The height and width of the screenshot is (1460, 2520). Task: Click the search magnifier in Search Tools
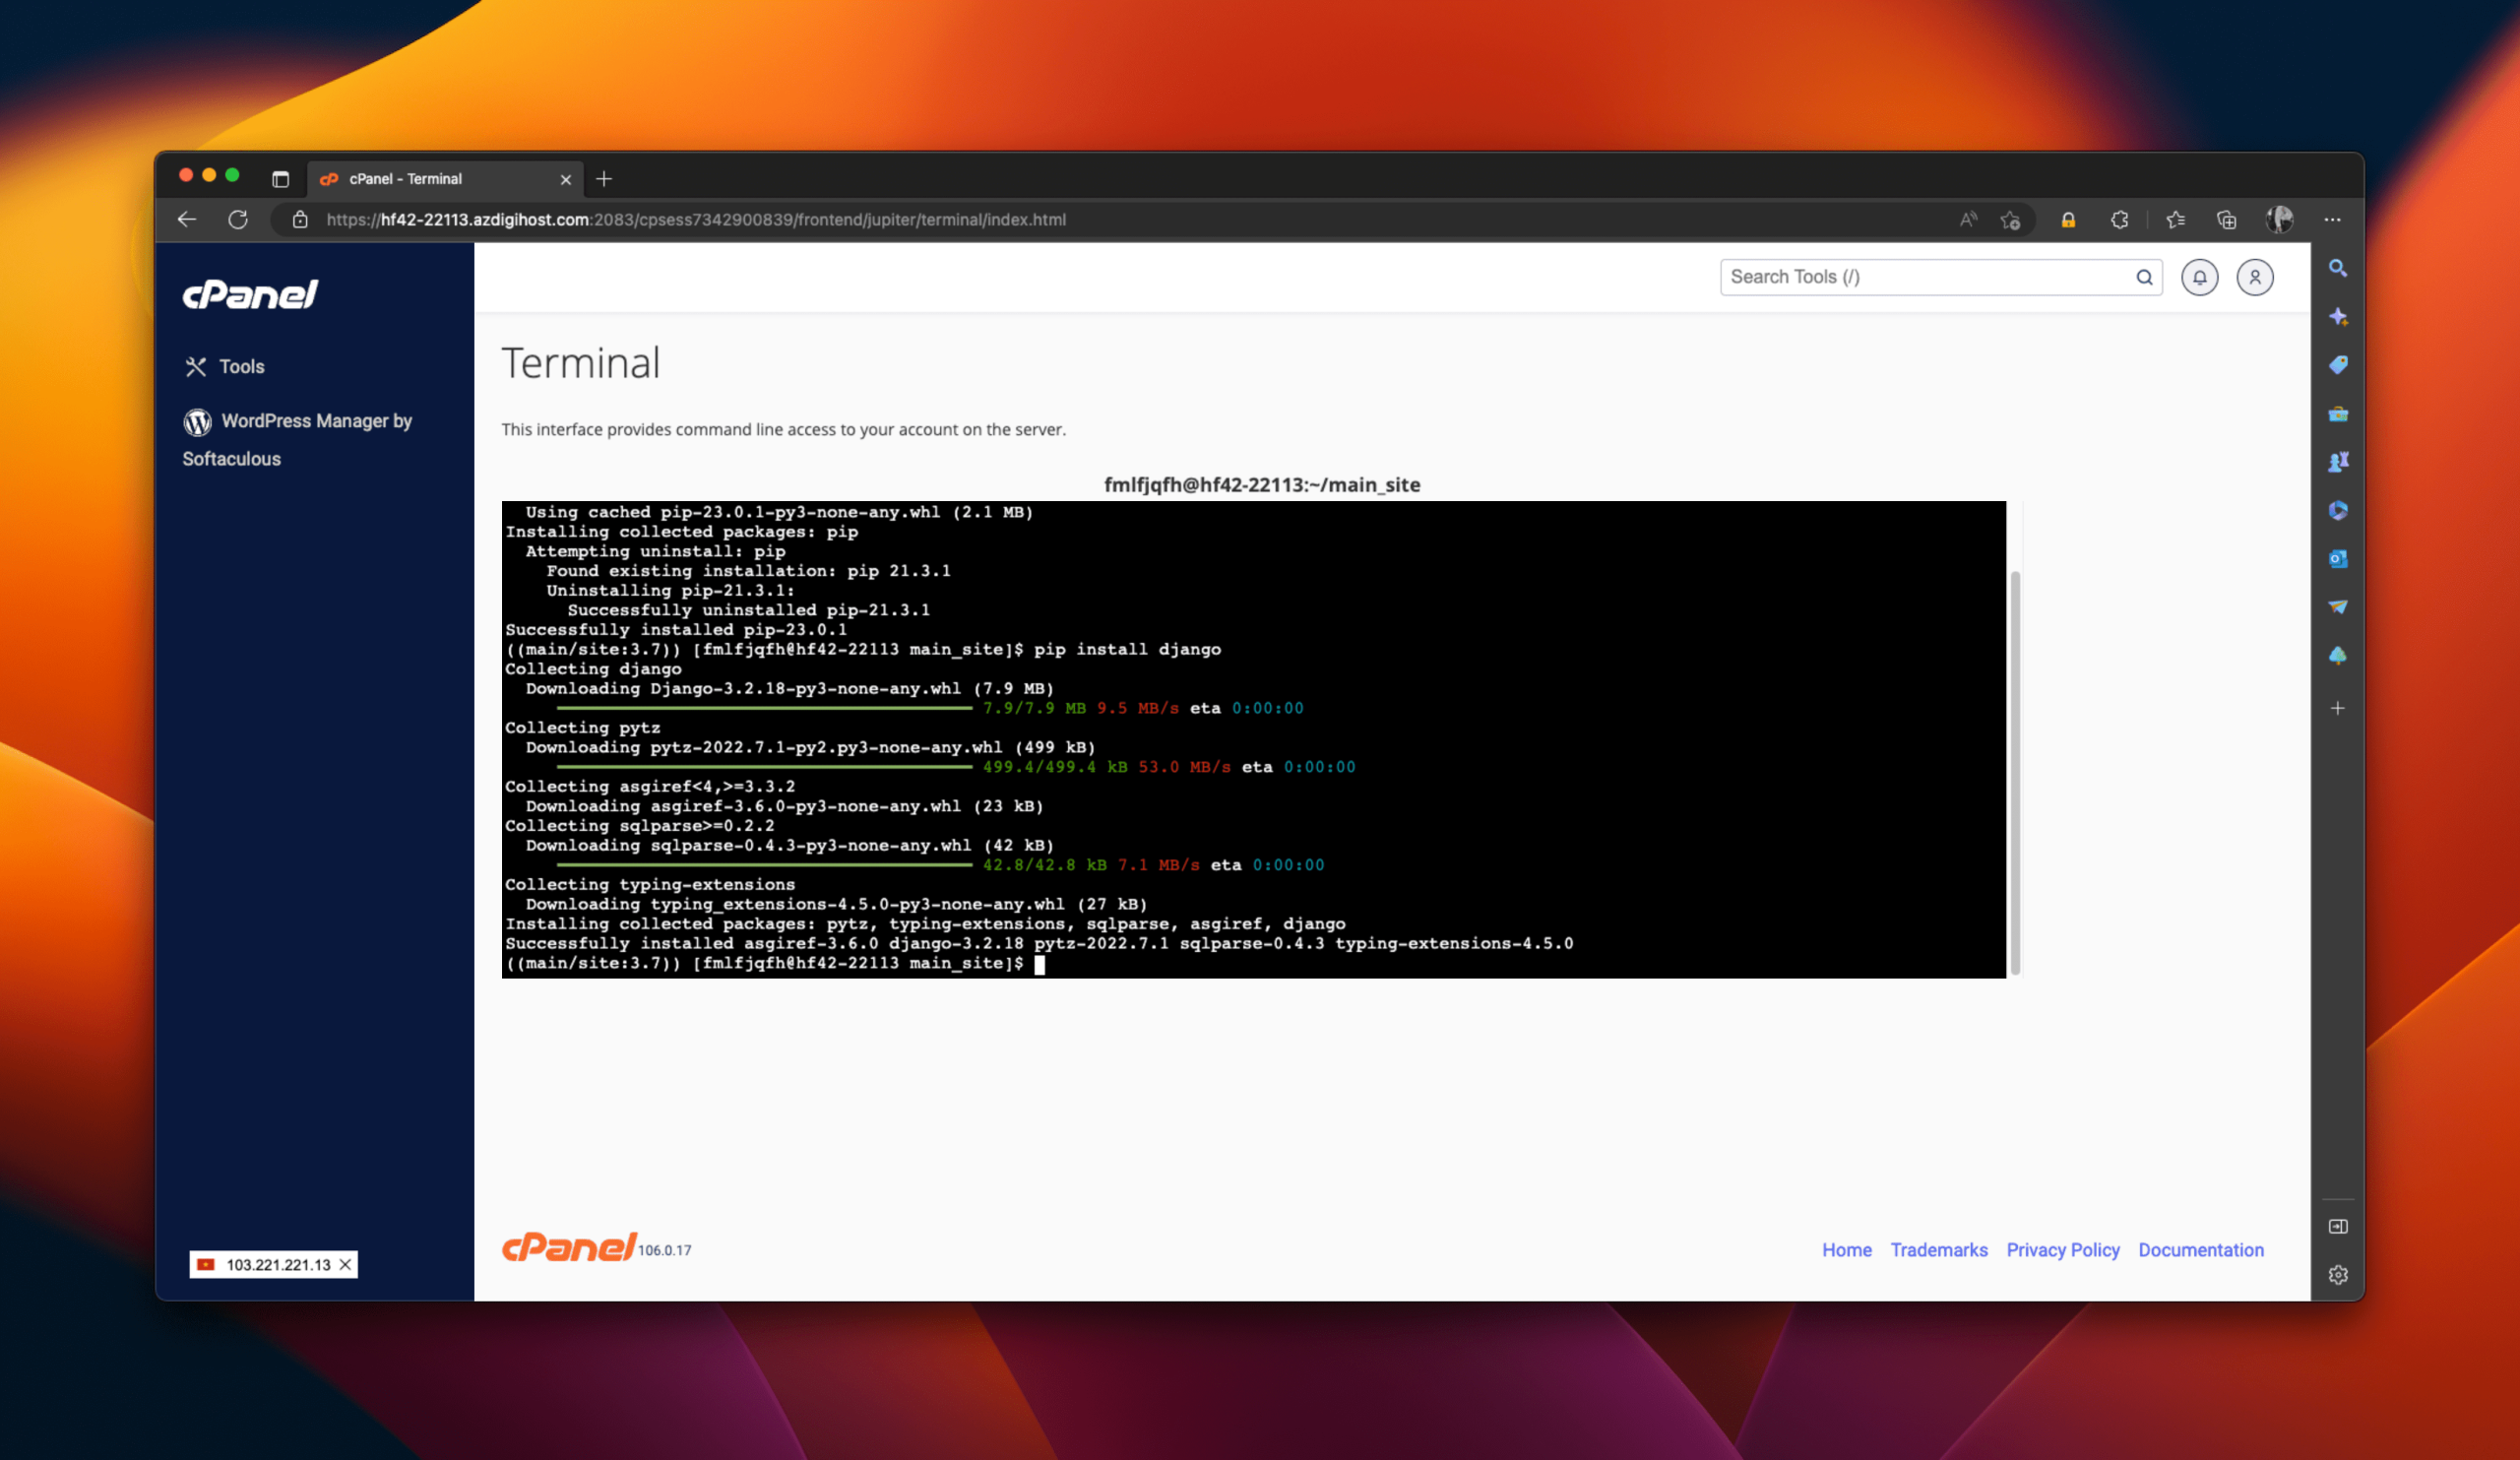2144,277
